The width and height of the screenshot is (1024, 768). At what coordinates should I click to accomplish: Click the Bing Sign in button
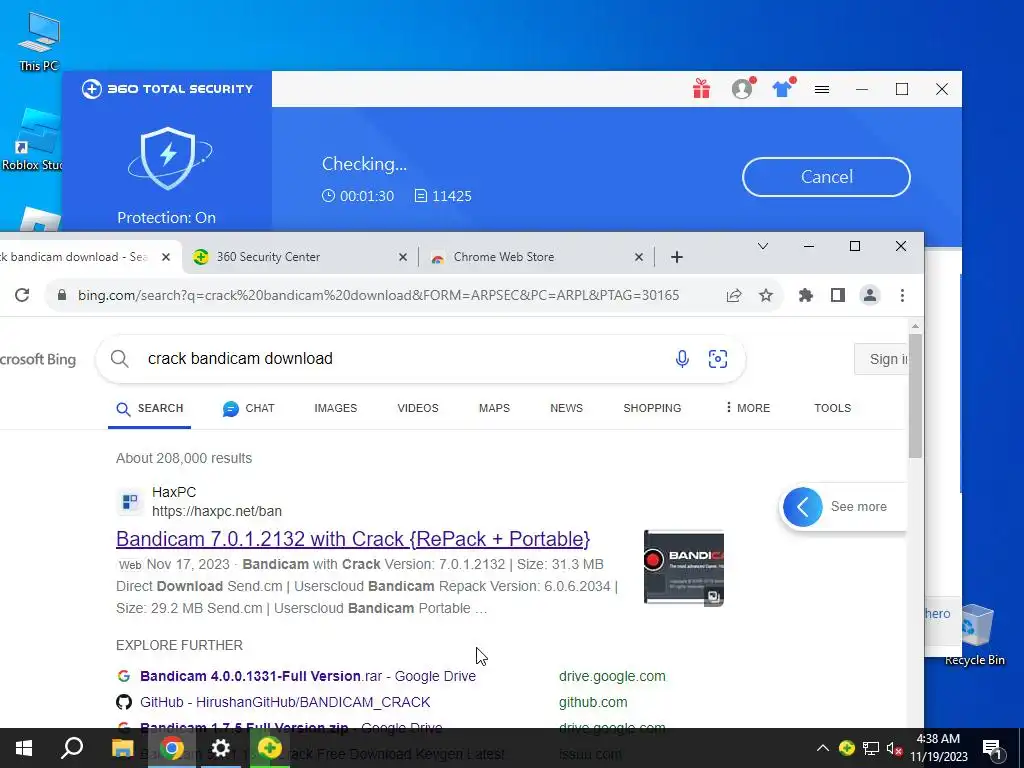pos(881,359)
